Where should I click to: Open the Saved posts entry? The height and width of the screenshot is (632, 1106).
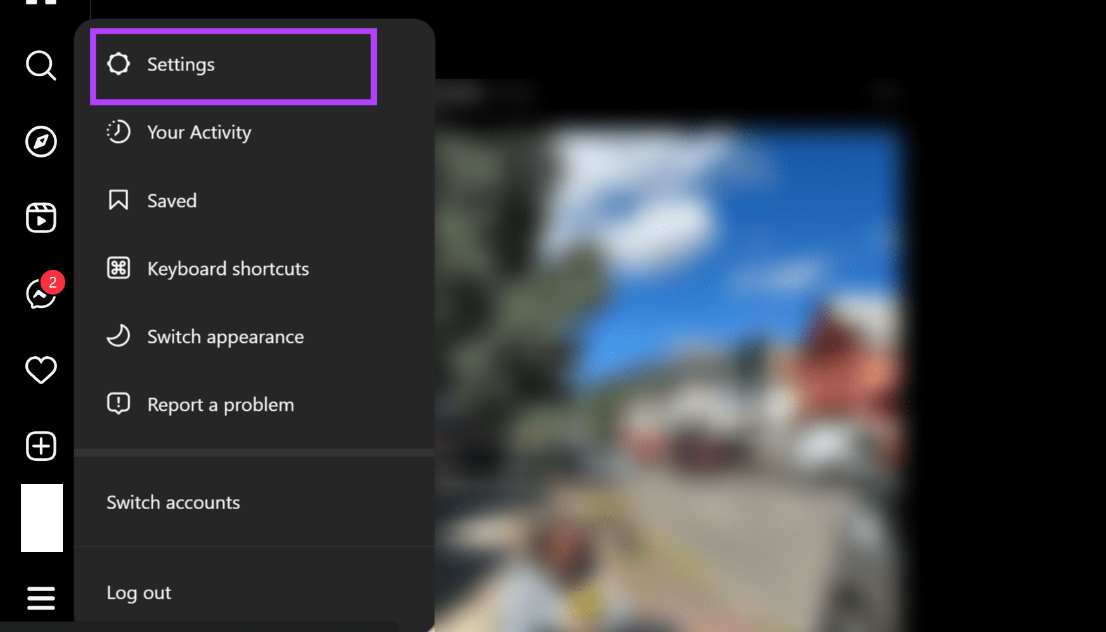click(254, 200)
